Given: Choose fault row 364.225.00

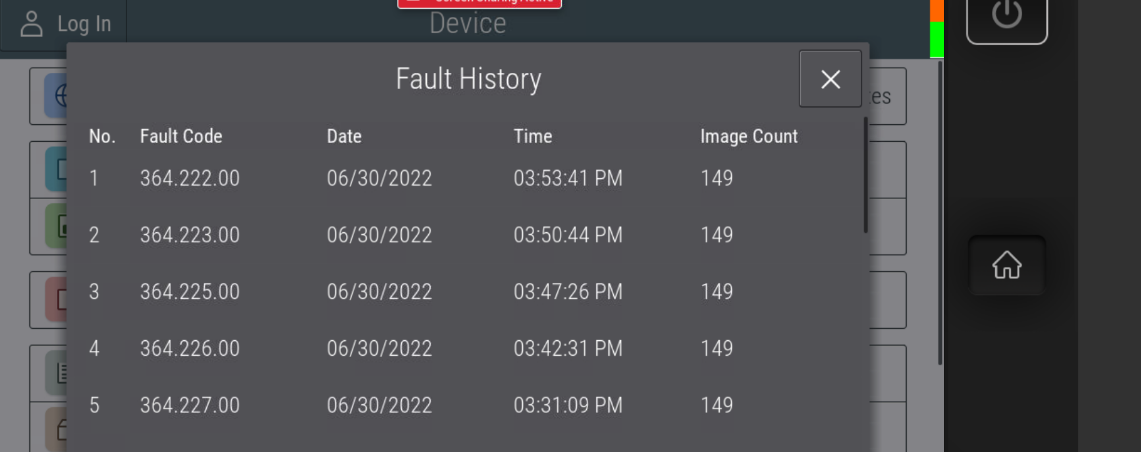Looking at the screenshot, I should pos(190,292).
